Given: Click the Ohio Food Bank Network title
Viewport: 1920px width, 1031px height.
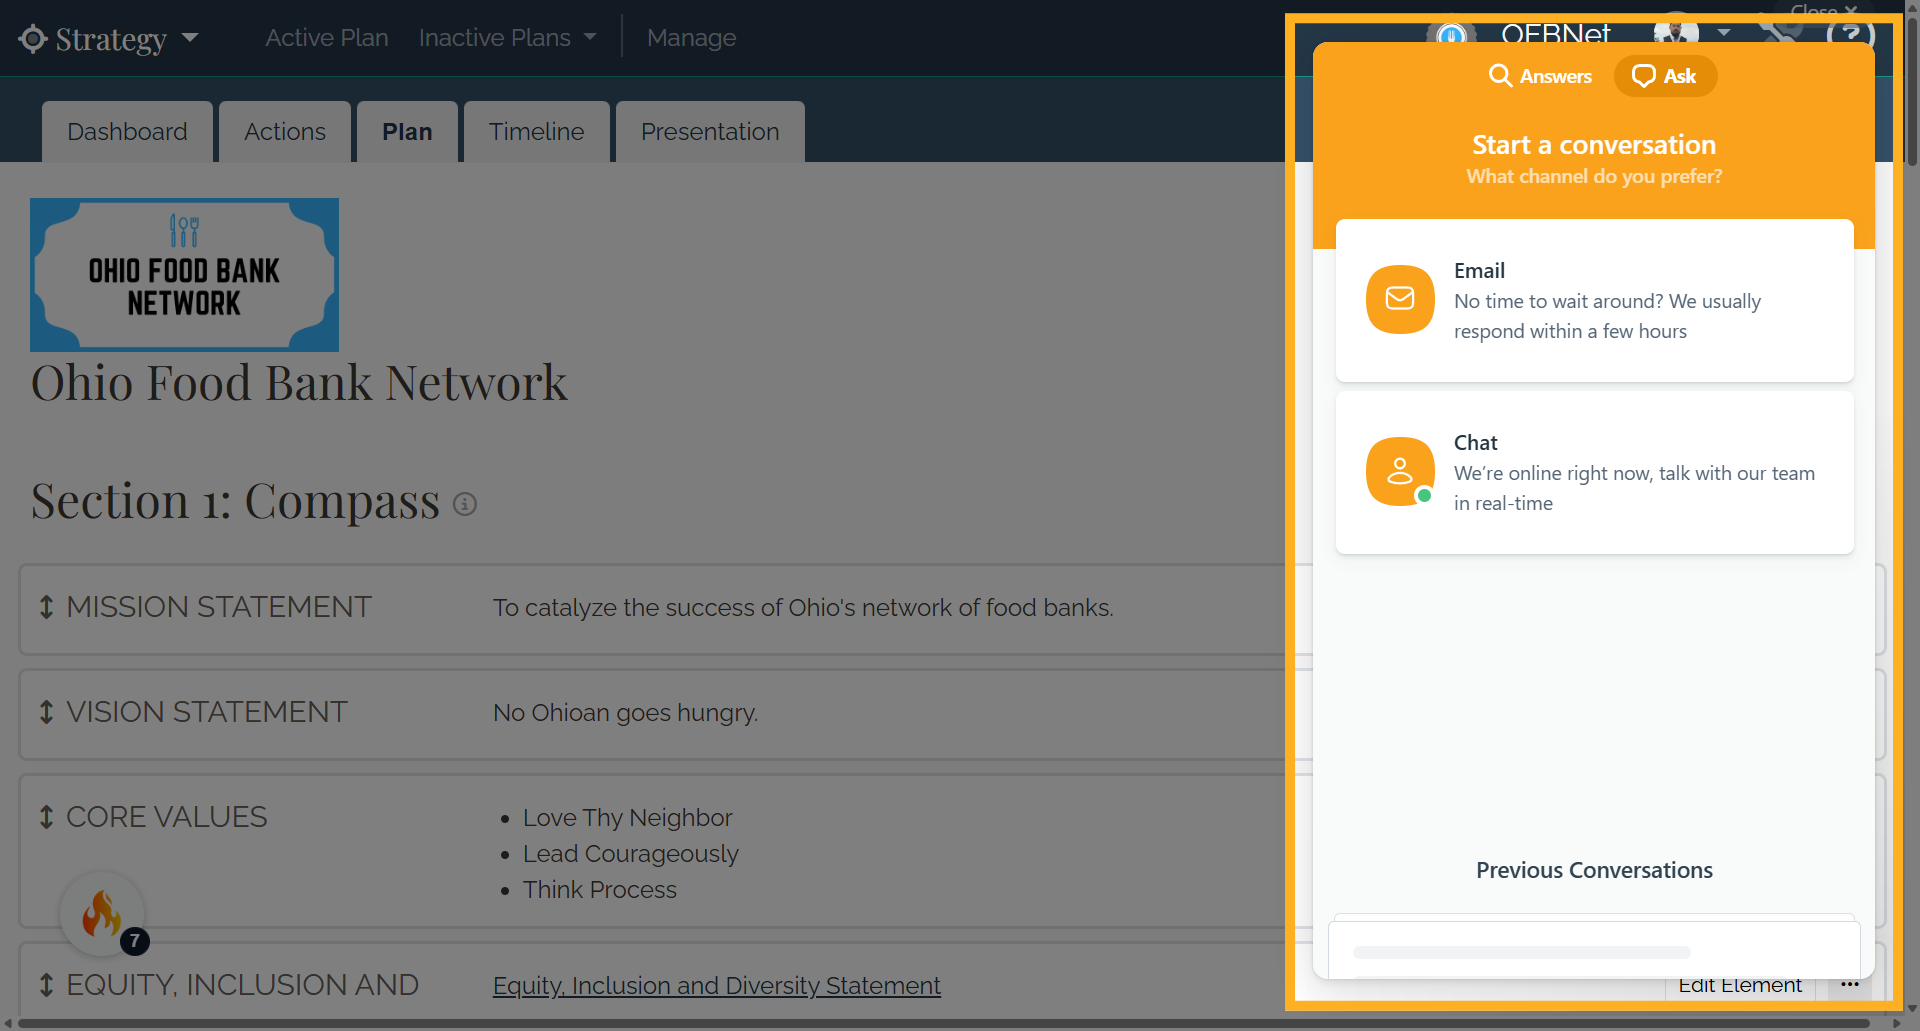Looking at the screenshot, I should coord(299,383).
